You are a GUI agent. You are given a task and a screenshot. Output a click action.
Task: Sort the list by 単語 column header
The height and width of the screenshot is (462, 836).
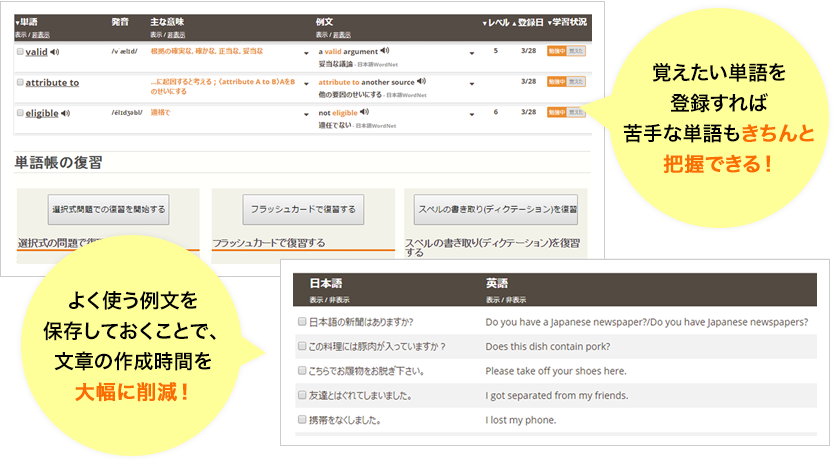click(27, 22)
